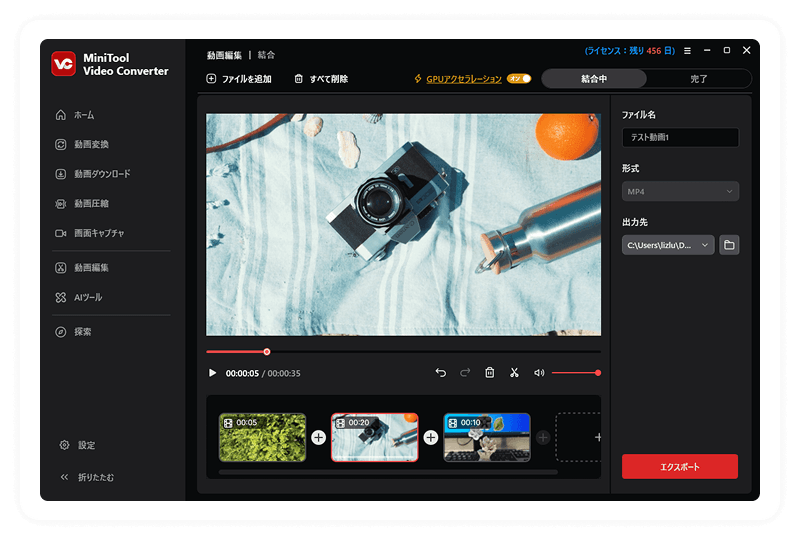Image resolution: width=800 pixels, height=540 pixels.
Task: Click the エクスポート button
Action: [680, 467]
